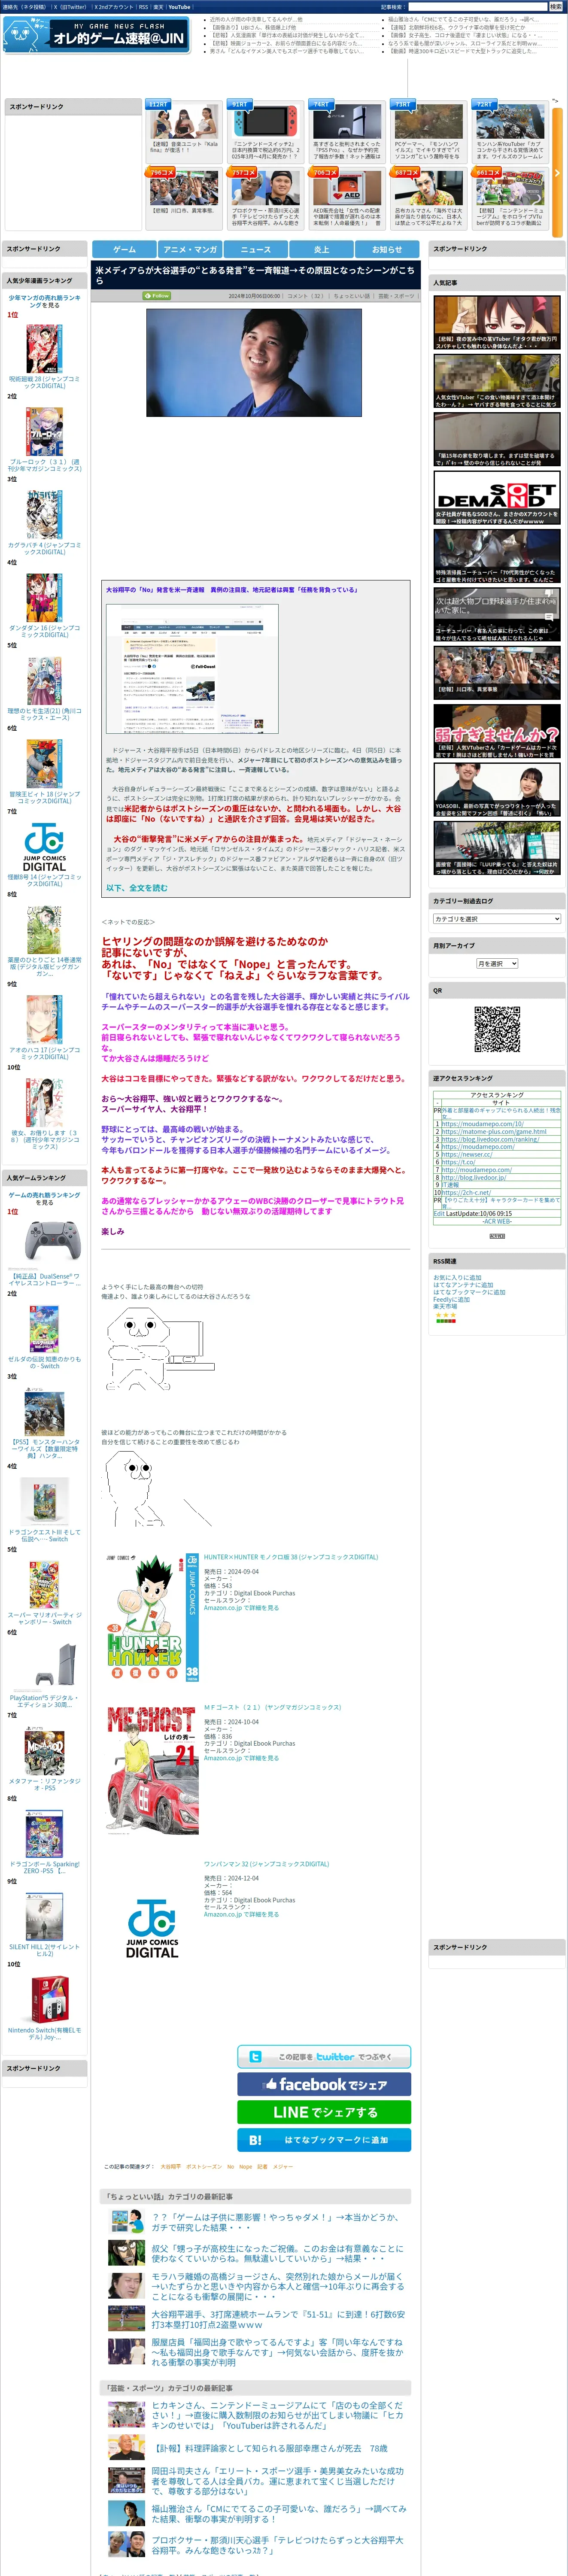The width and height of the screenshot is (568, 2576).
Task: Share the article on LINE
Action: click(324, 2112)
